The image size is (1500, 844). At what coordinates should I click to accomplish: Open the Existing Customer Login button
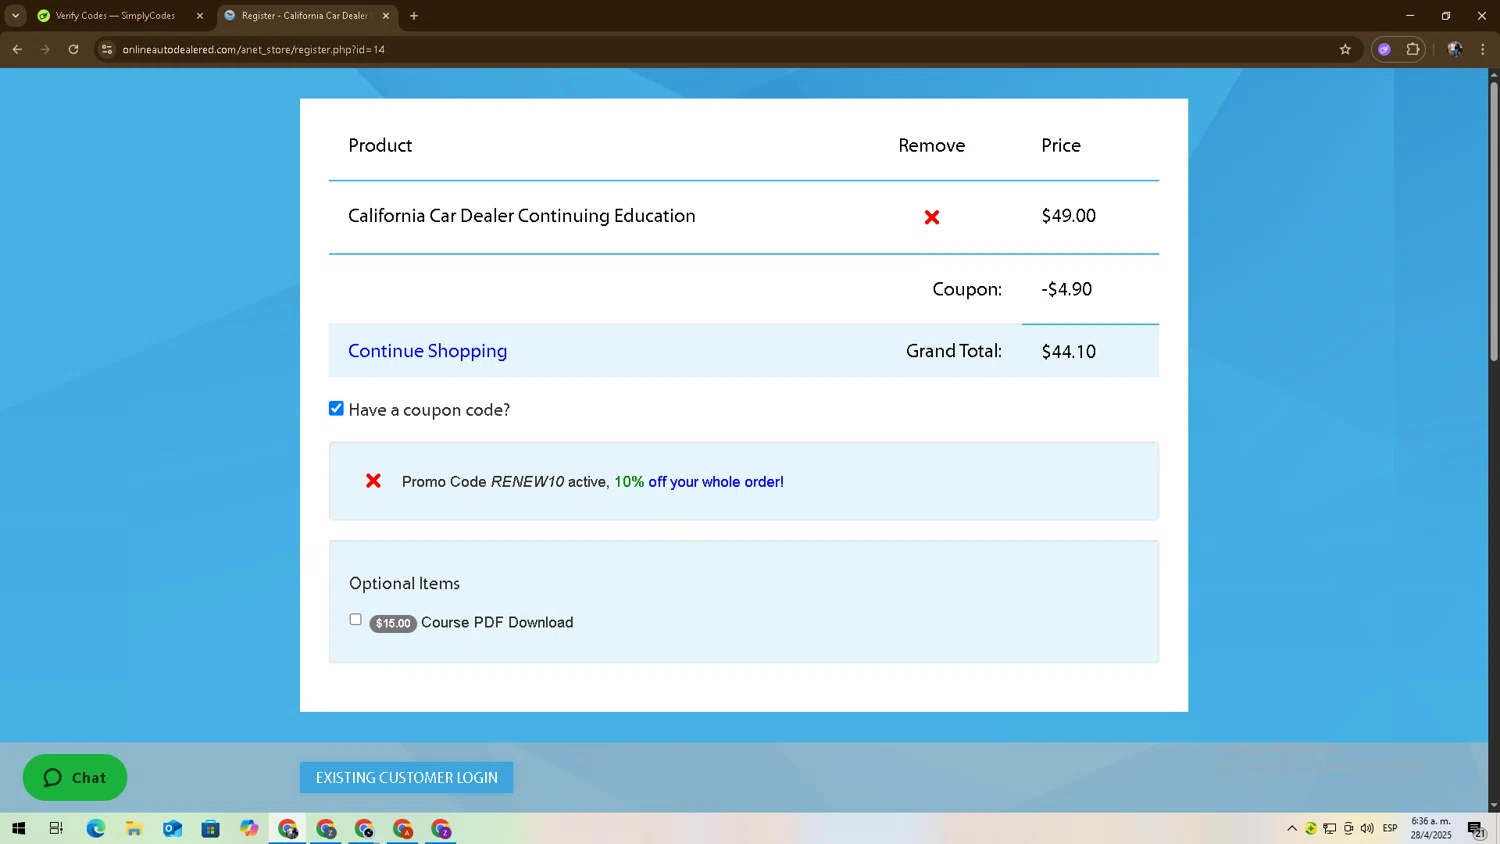tap(406, 778)
